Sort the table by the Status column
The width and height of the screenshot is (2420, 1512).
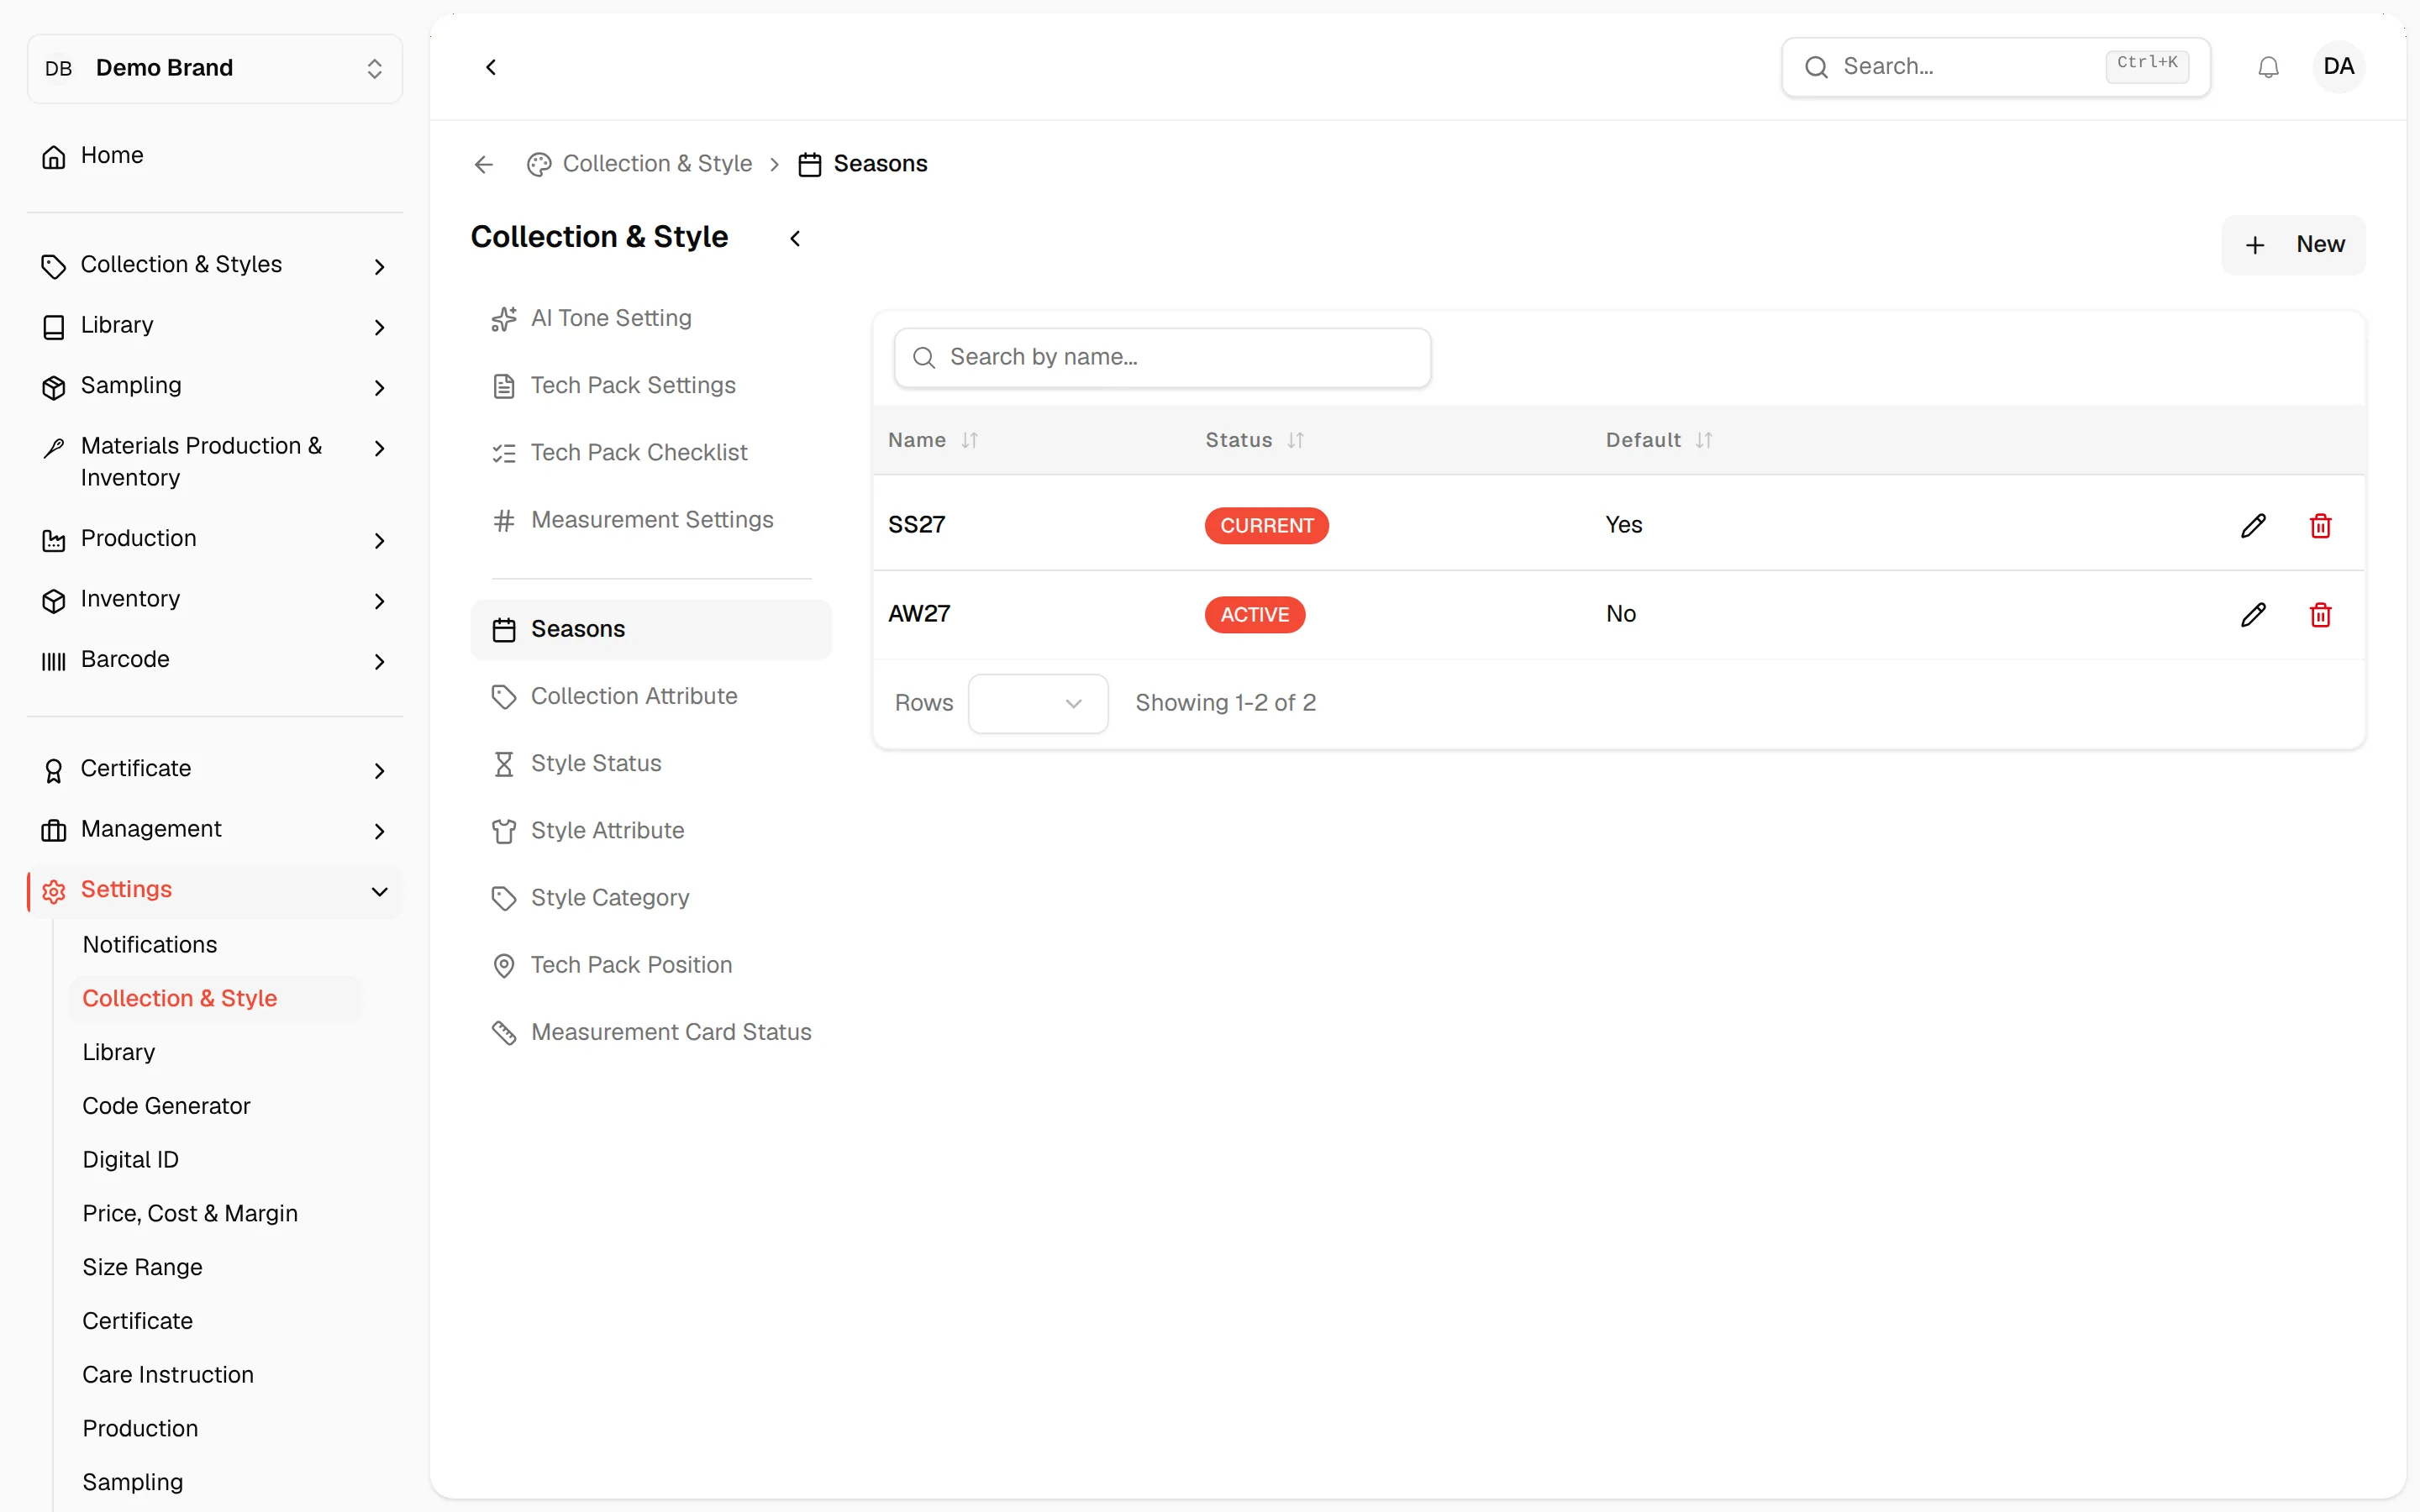pos(1254,440)
